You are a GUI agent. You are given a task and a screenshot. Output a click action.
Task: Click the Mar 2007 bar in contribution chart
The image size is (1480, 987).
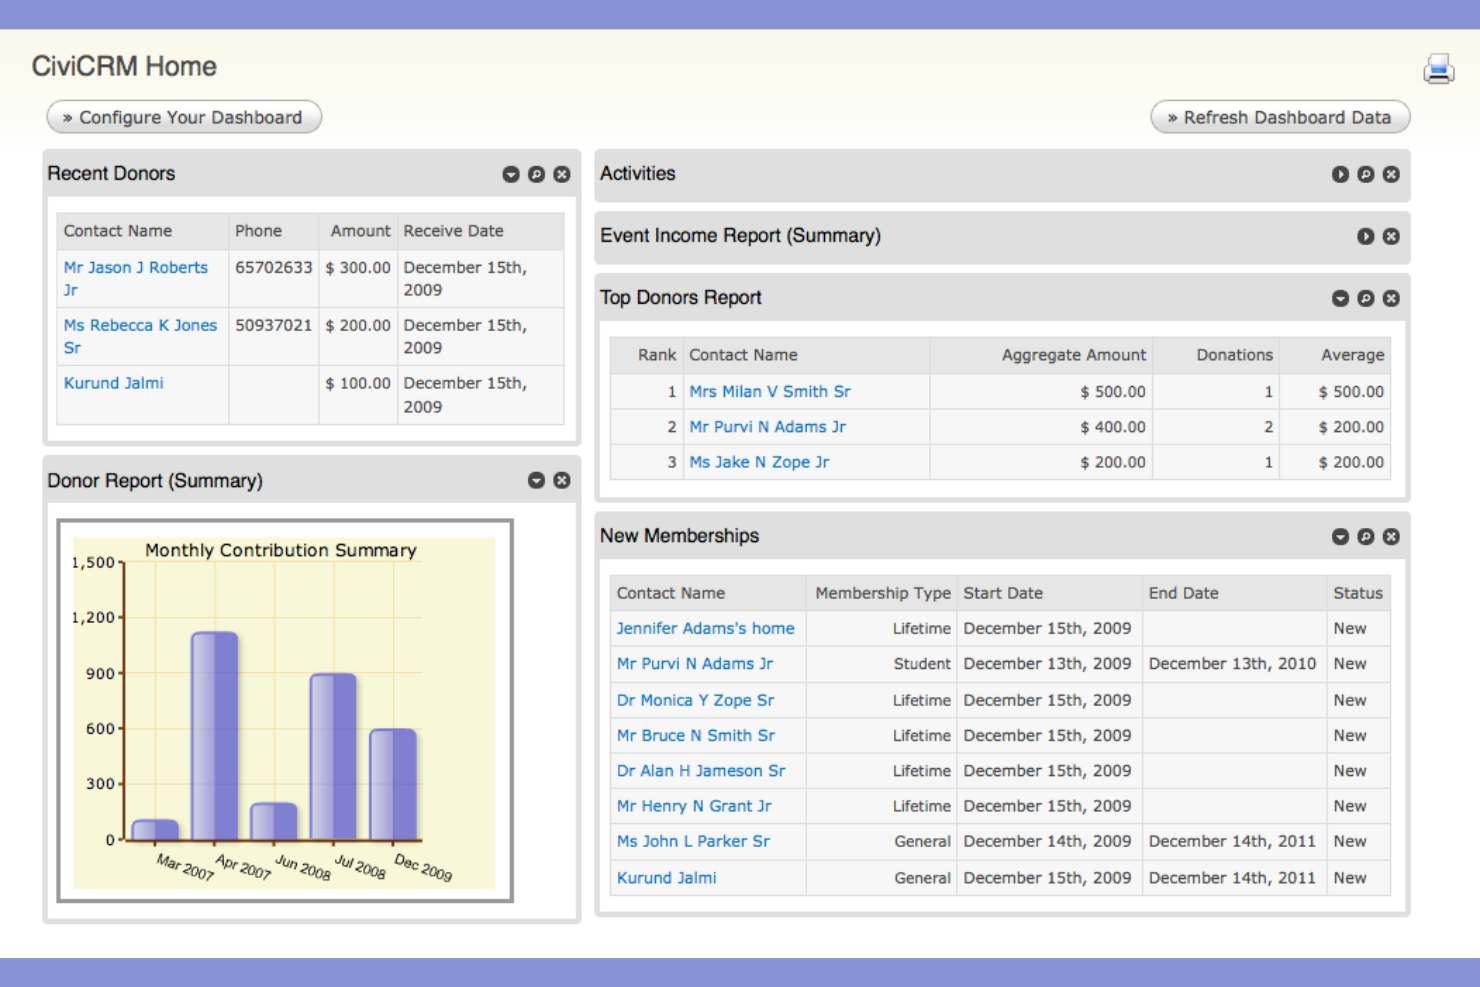tap(155, 830)
